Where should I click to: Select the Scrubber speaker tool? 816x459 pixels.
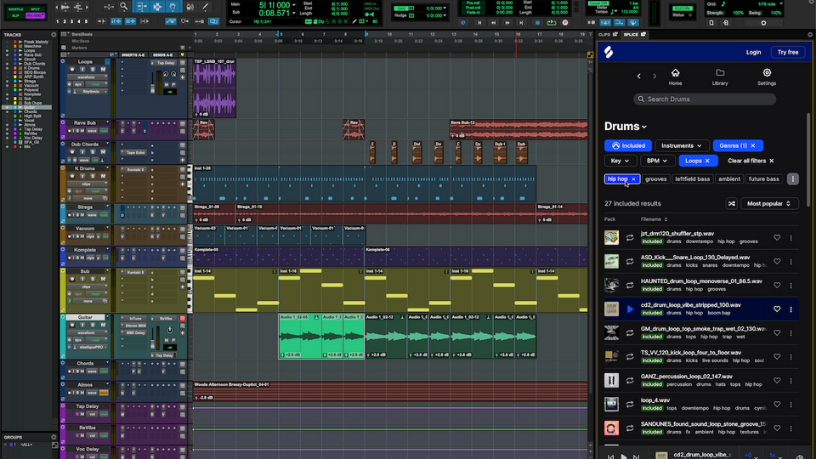click(x=190, y=7)
